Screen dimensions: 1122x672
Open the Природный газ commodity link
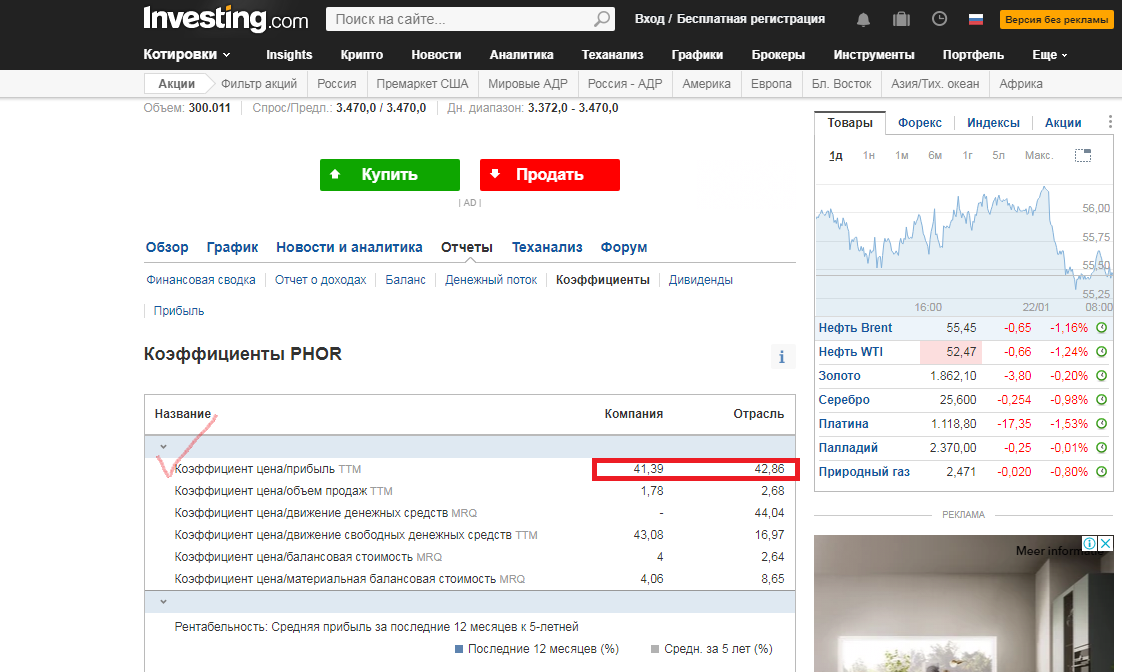pyautogui.click(x=864, y=472)
